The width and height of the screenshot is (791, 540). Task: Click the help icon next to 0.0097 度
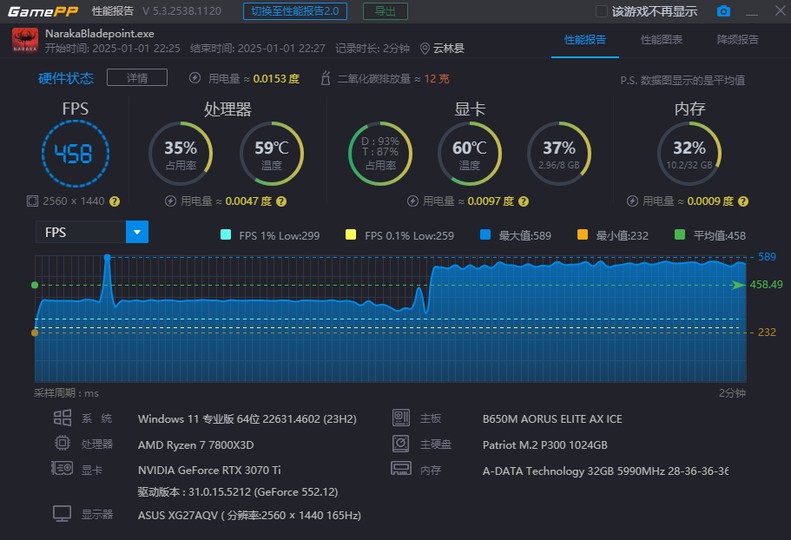pos(524,201)
